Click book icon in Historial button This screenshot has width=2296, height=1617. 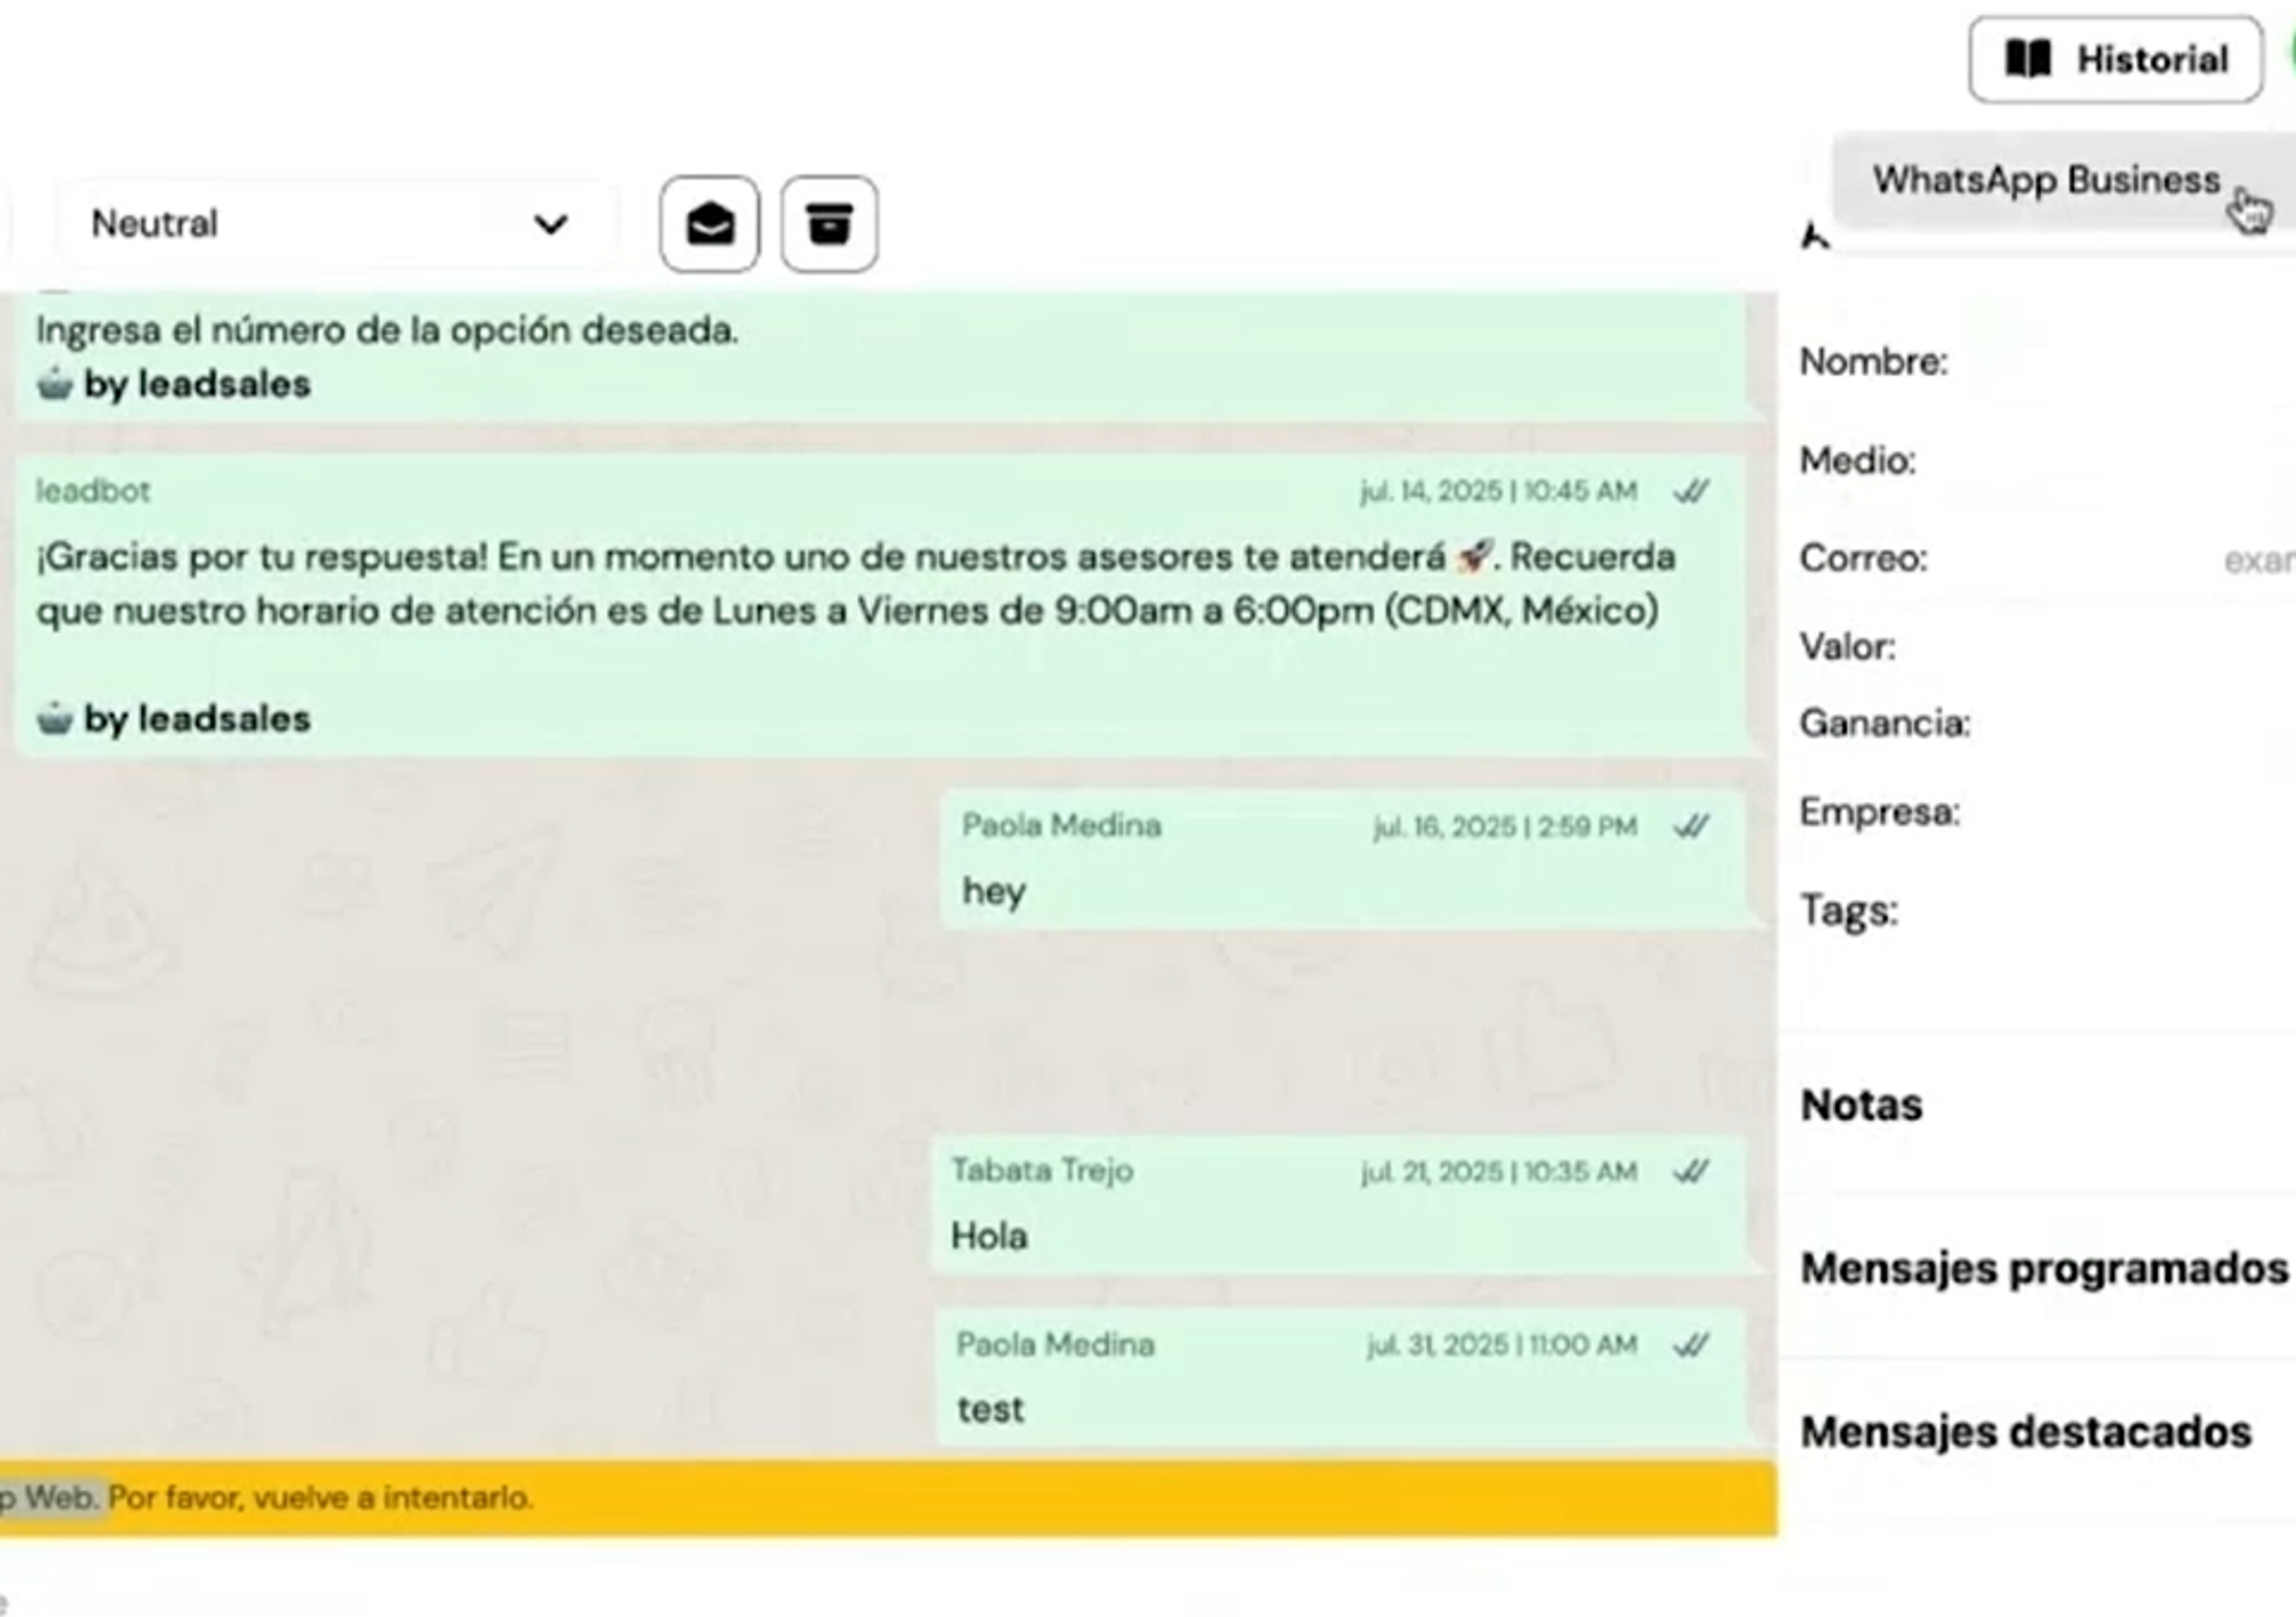pos(2029,59)
